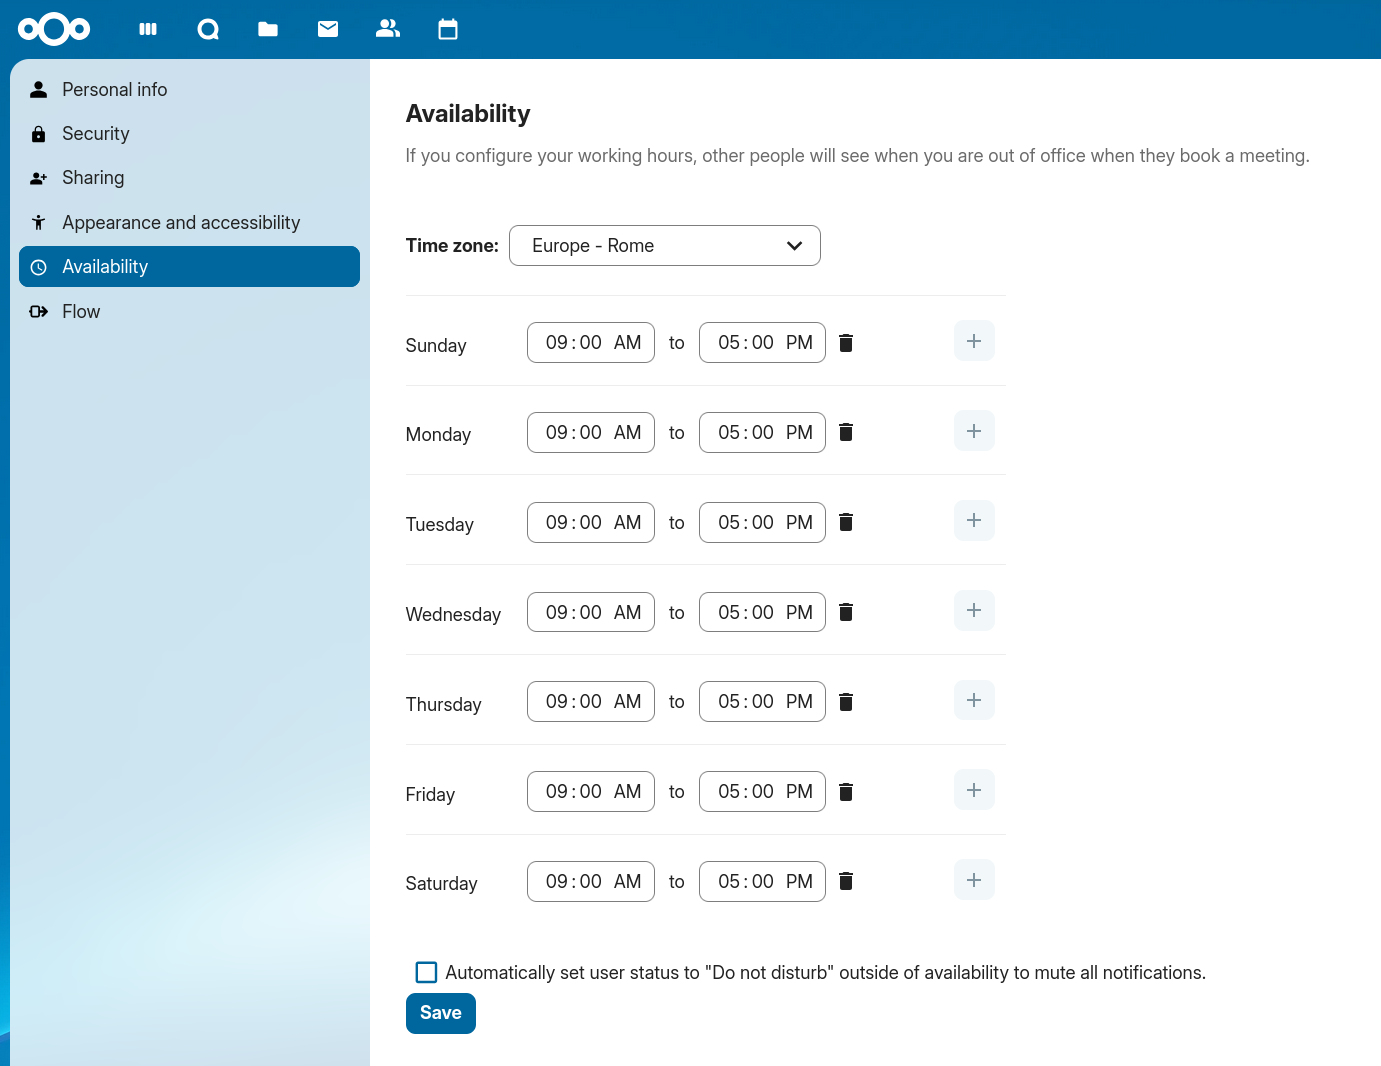
Task: Enable automatic Do not disturb outside availability
Action: (x=426, y=971)
